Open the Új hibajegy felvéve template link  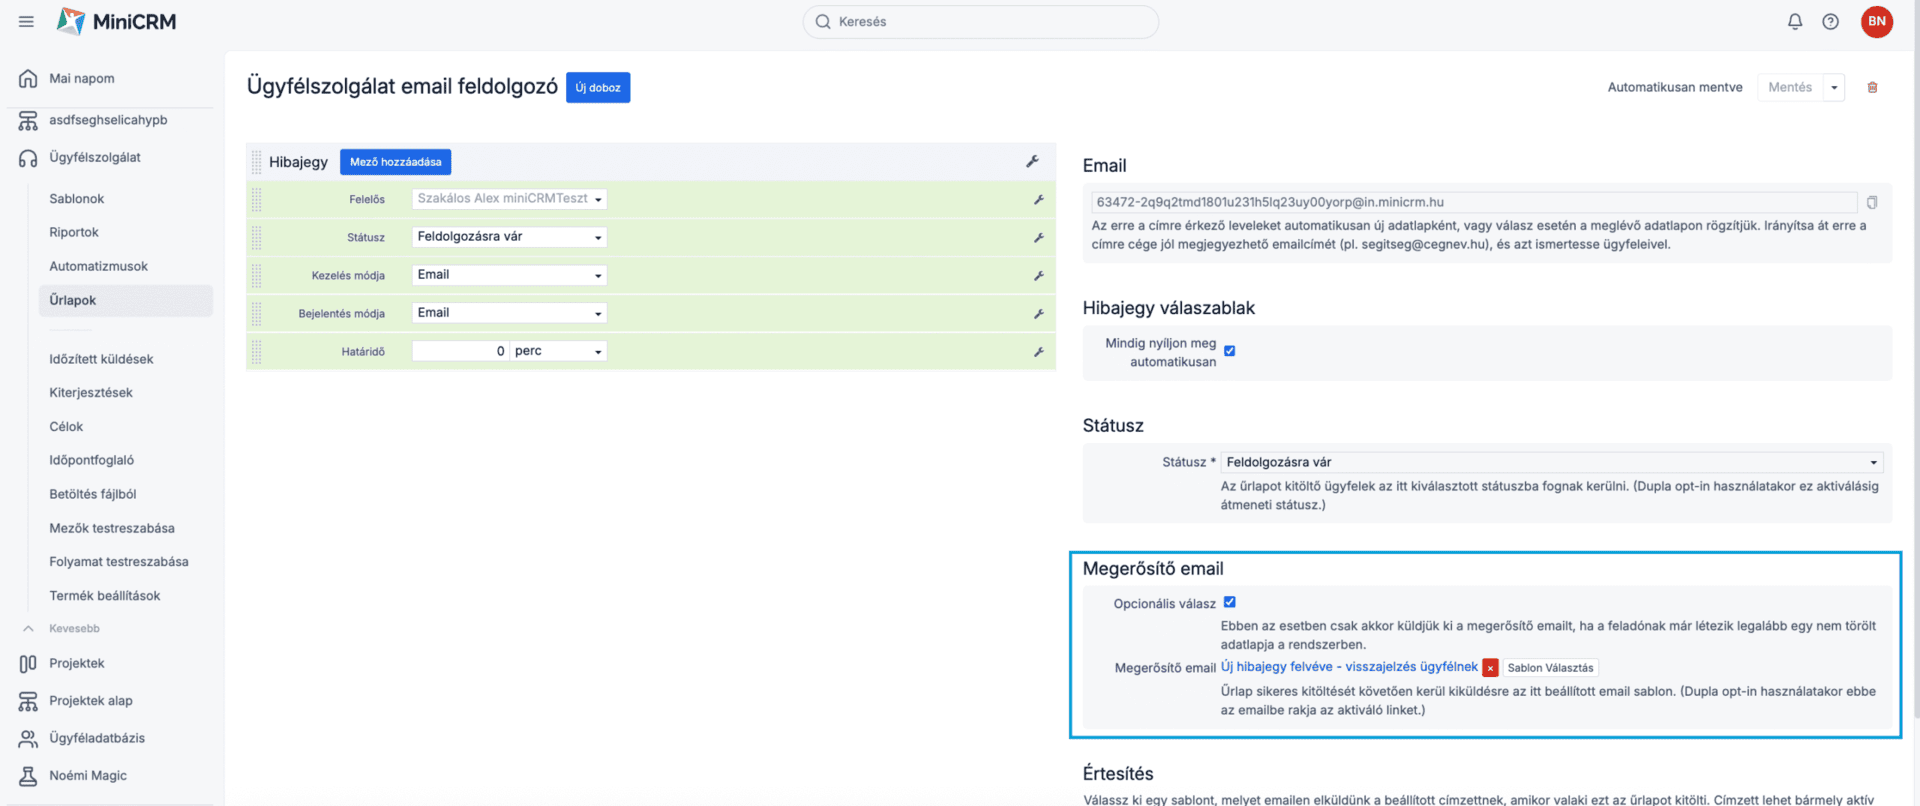click(1348, 667)
